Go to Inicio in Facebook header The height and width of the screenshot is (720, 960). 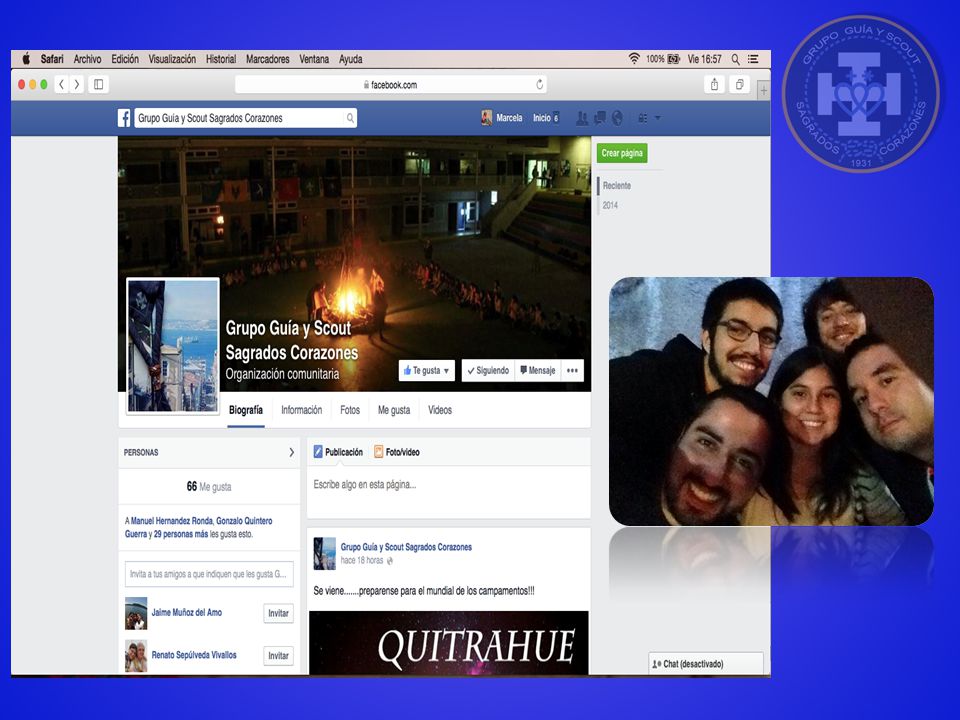[x=542, y=118]
